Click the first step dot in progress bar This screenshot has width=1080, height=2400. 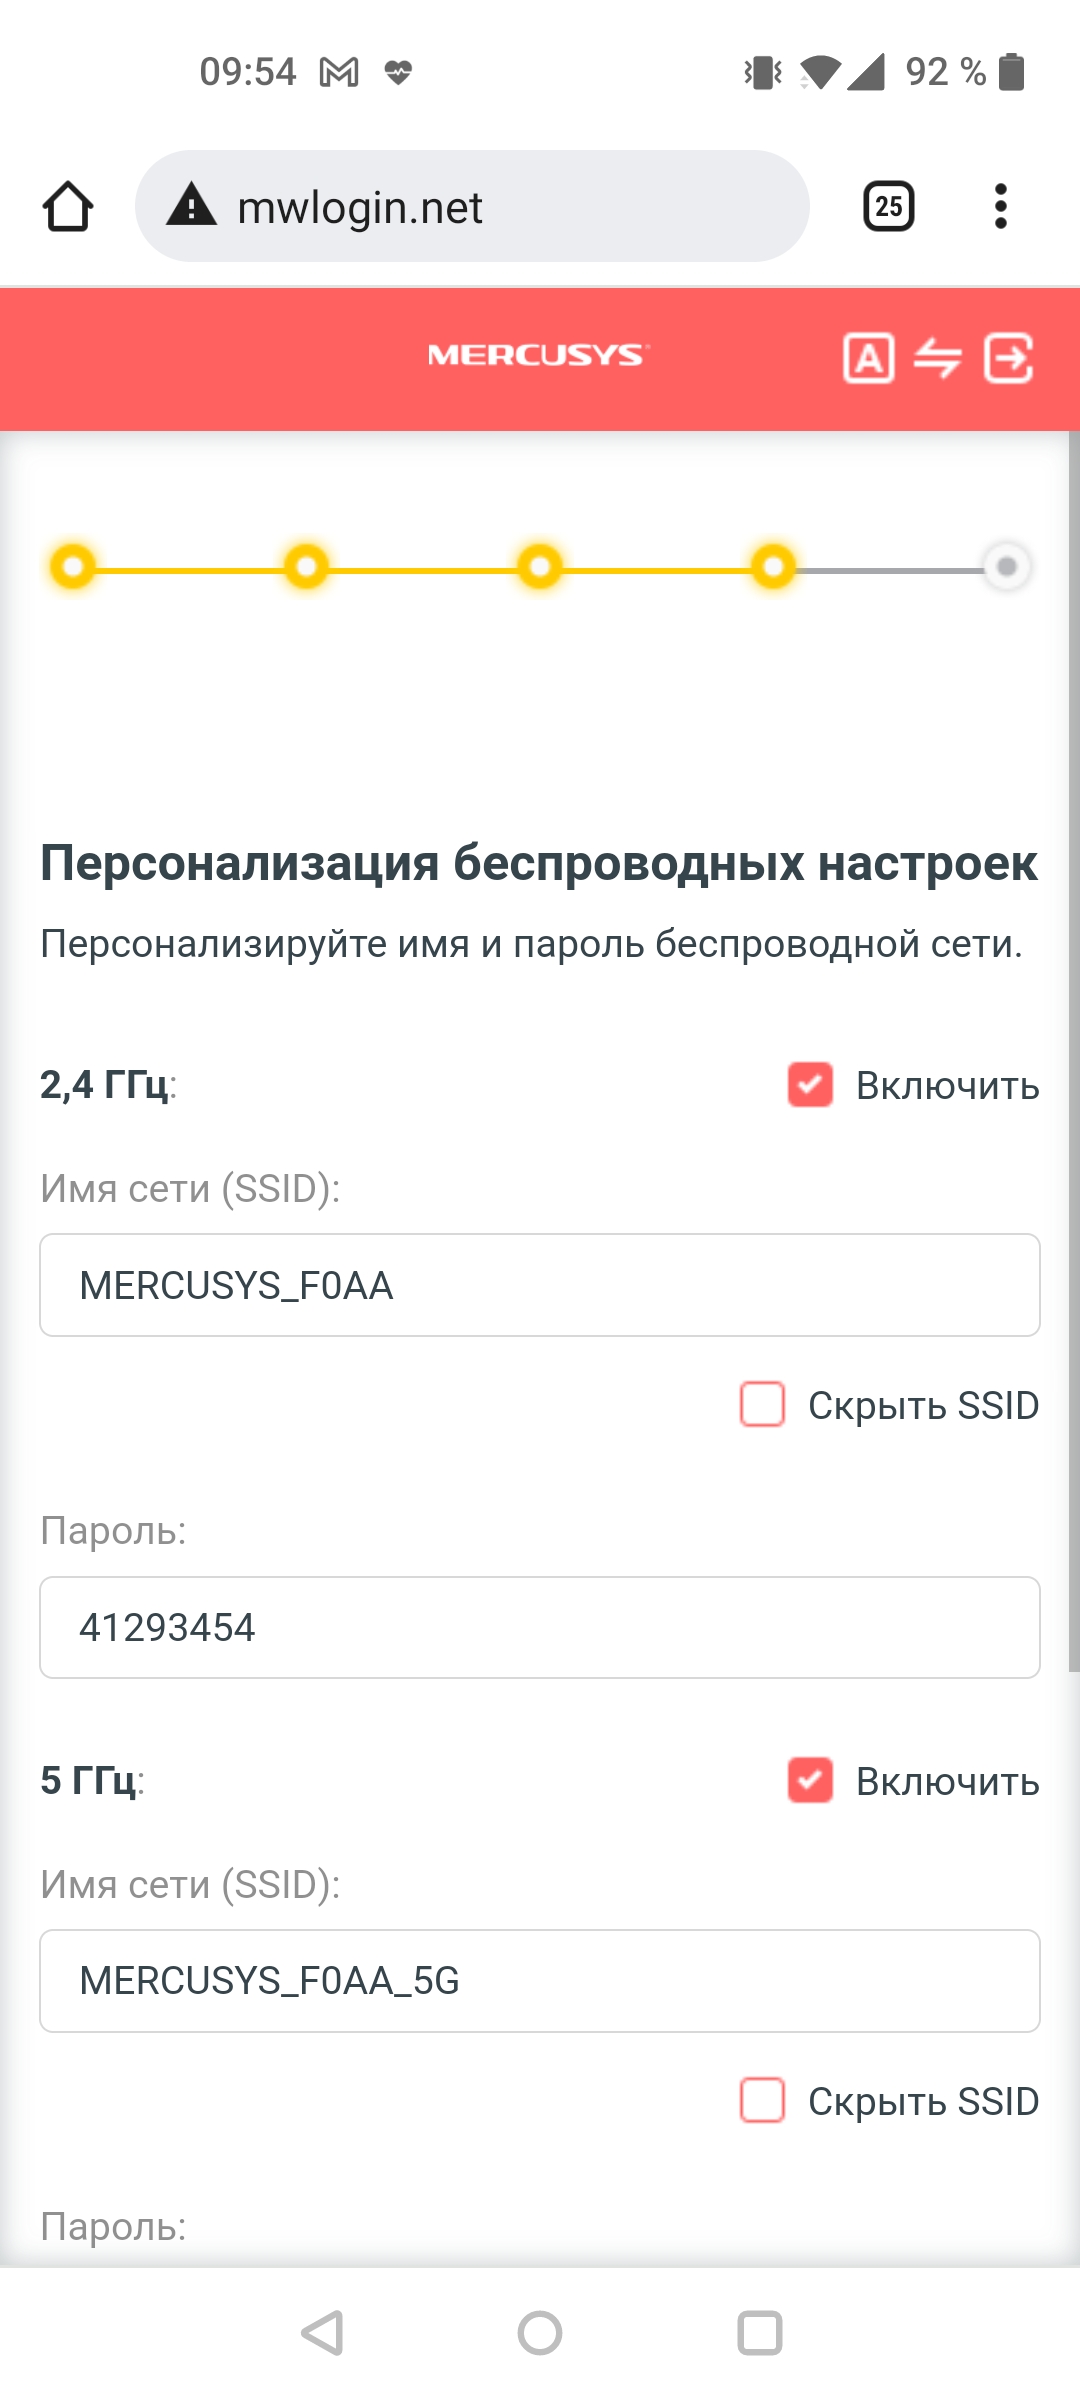pyautogui.click(x=73, y=567)
